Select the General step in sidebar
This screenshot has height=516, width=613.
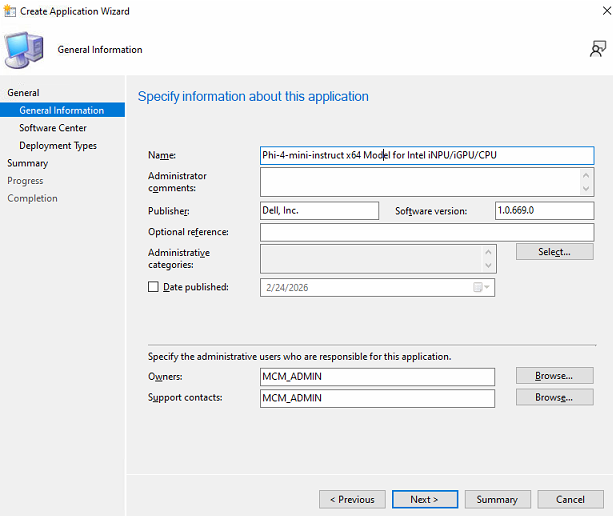tap(23, 93)
